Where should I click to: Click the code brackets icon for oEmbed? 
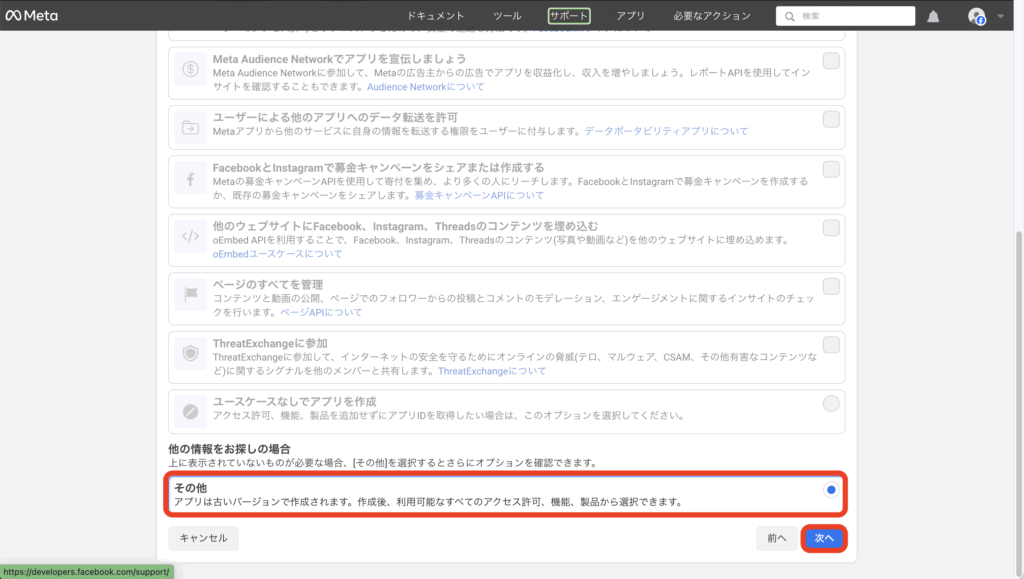coord(190,236)
